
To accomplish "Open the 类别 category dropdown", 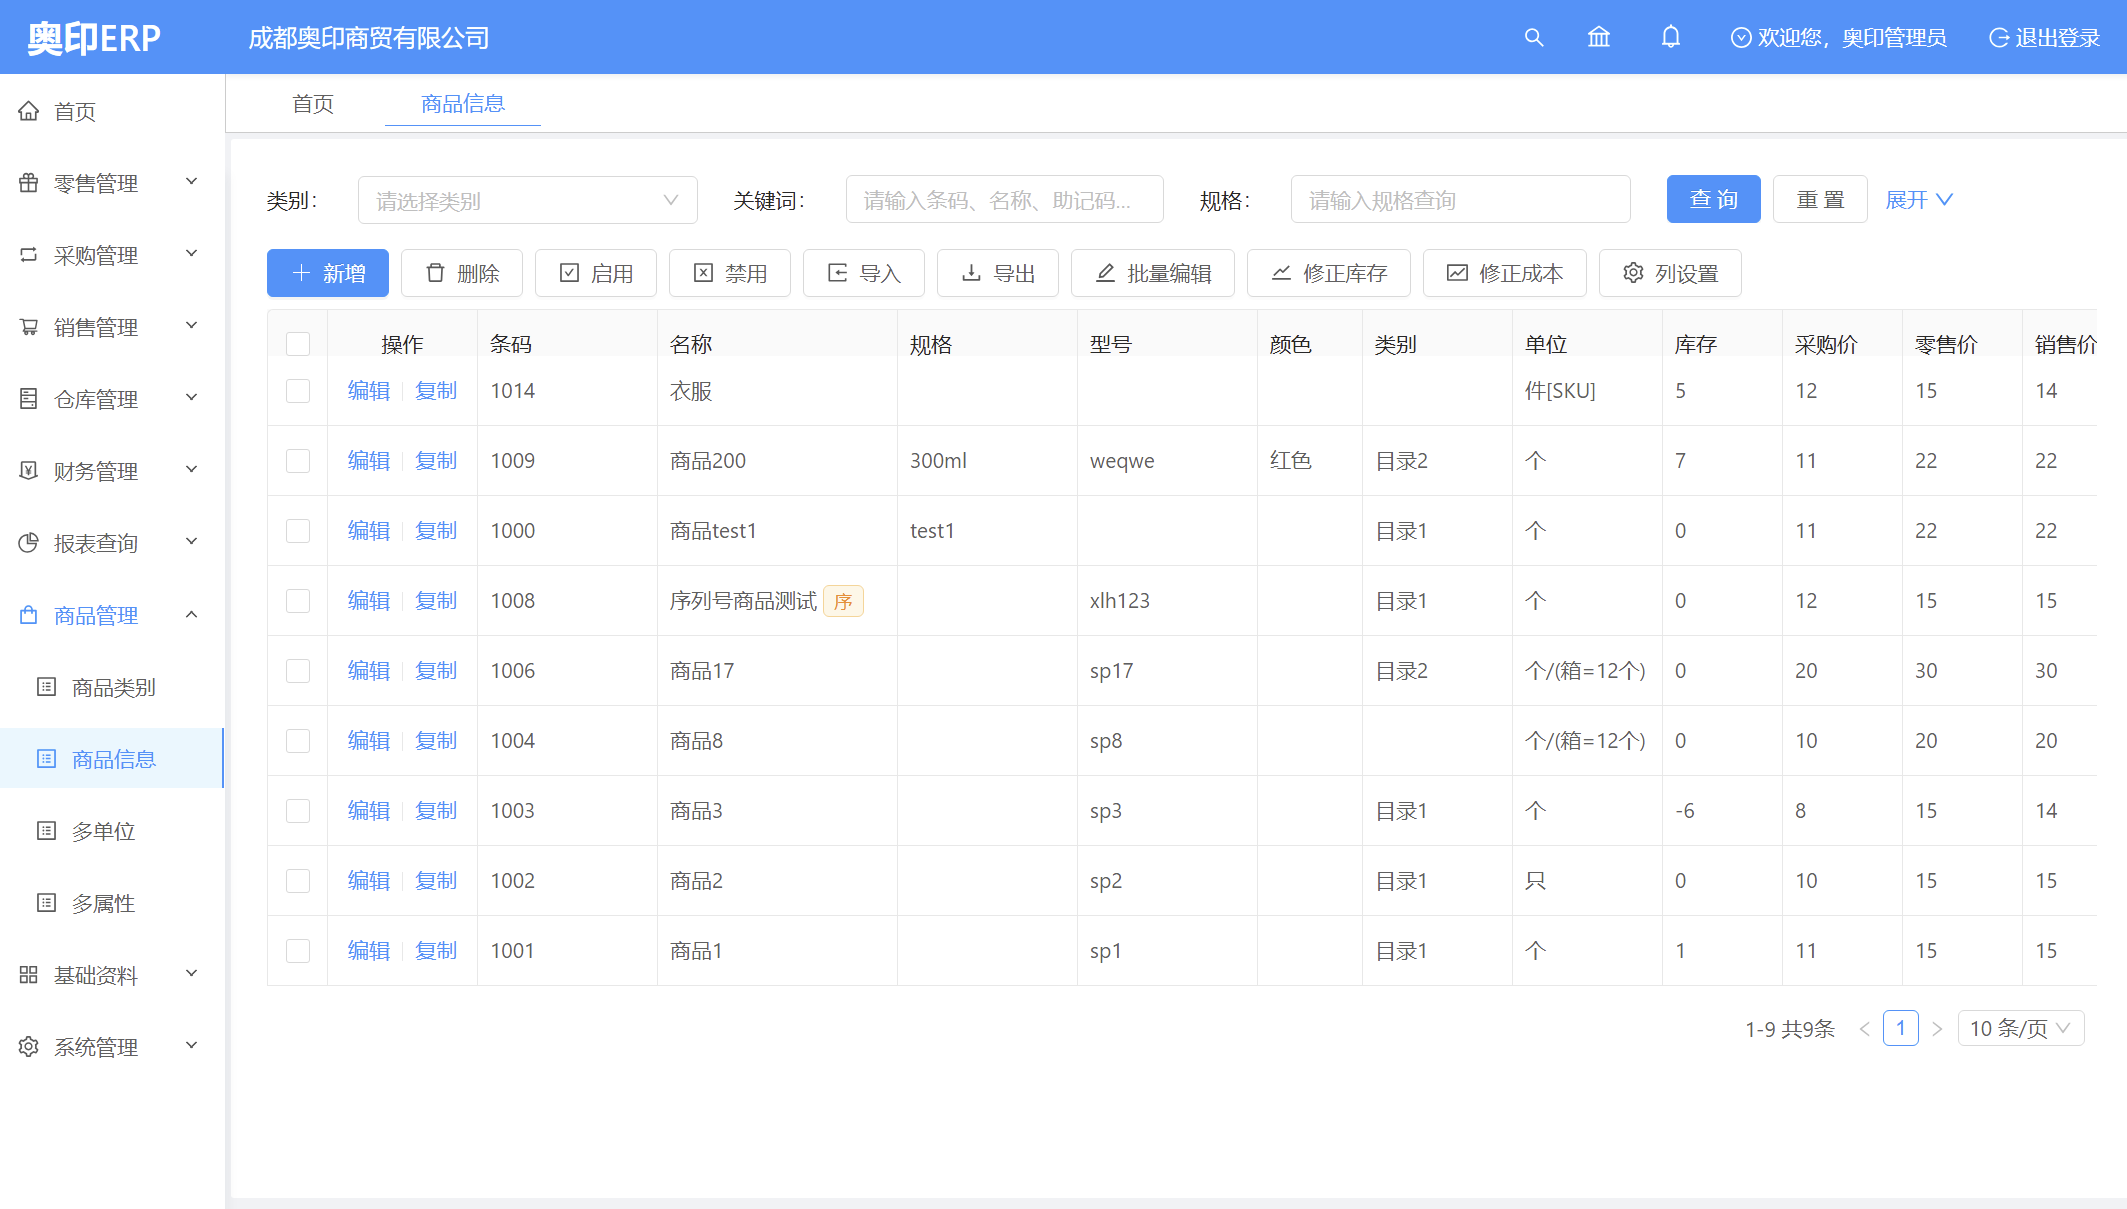I will pyautogui.click(x=528, y=200).
